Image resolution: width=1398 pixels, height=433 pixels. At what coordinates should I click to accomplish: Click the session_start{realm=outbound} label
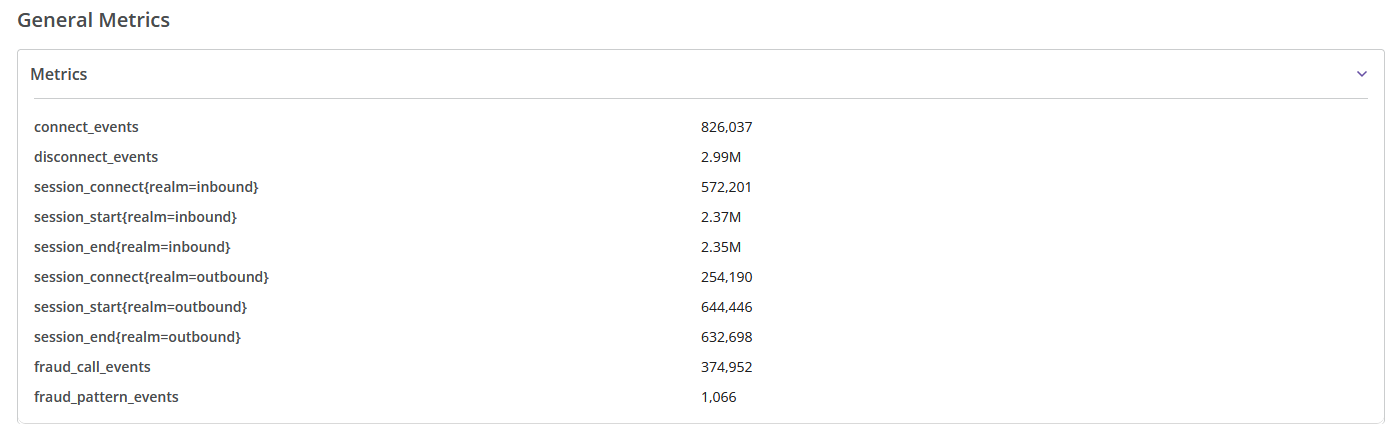point(140,307)
